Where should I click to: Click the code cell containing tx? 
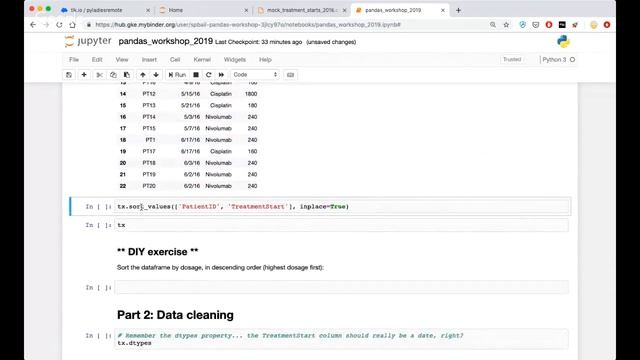[x=342, y=225]
